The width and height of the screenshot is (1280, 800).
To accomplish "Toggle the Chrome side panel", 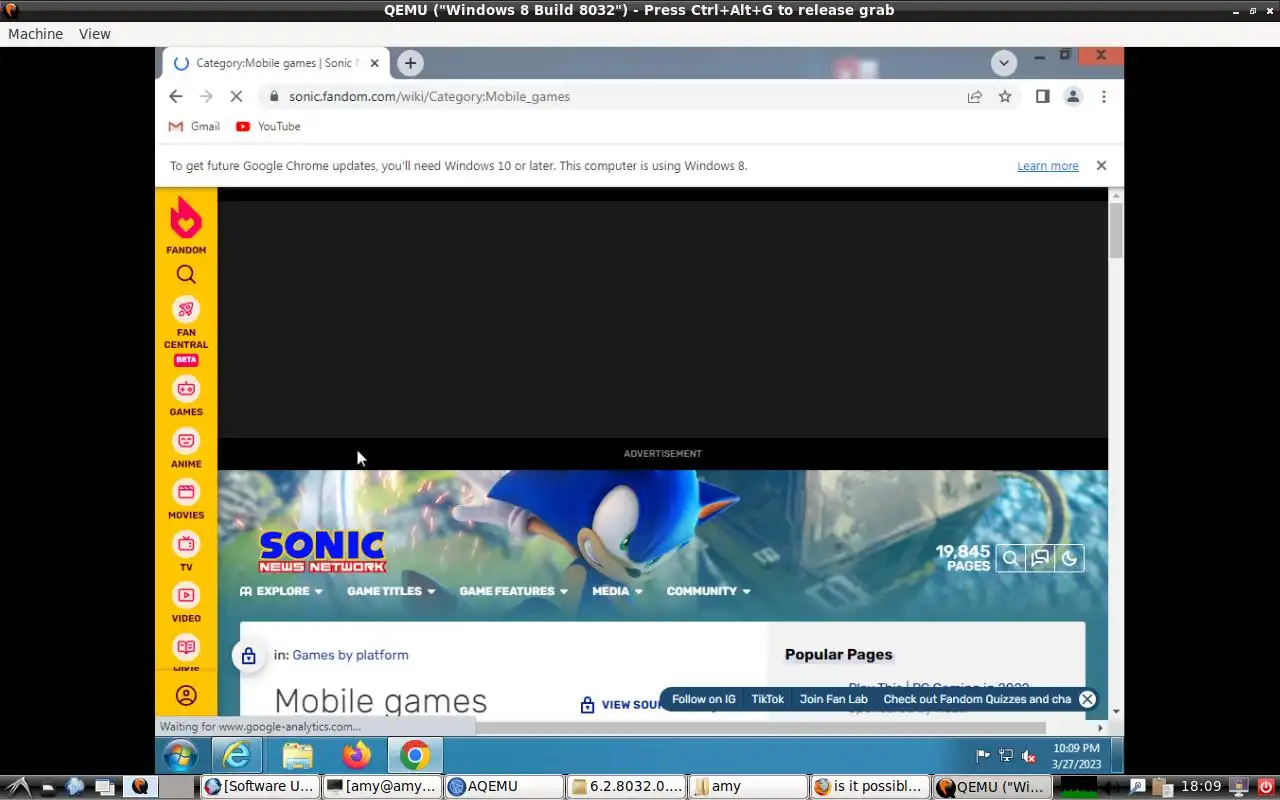I will pos(1042,97).
